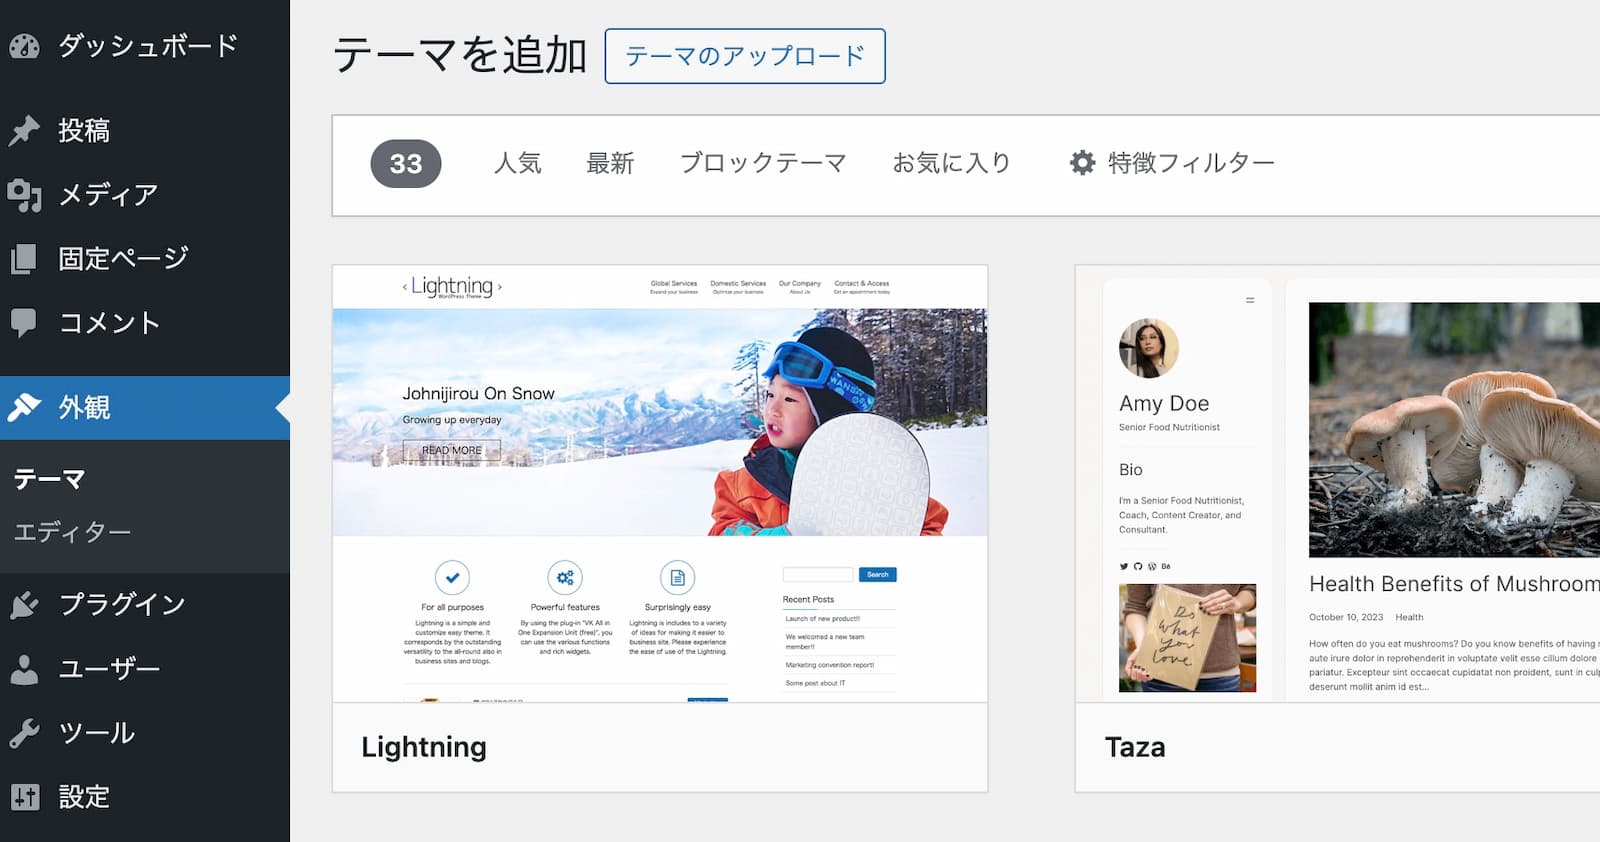Switch to 人気 filter tab
The height and width of the screenshot is (842, 1600).
(518, 163)
